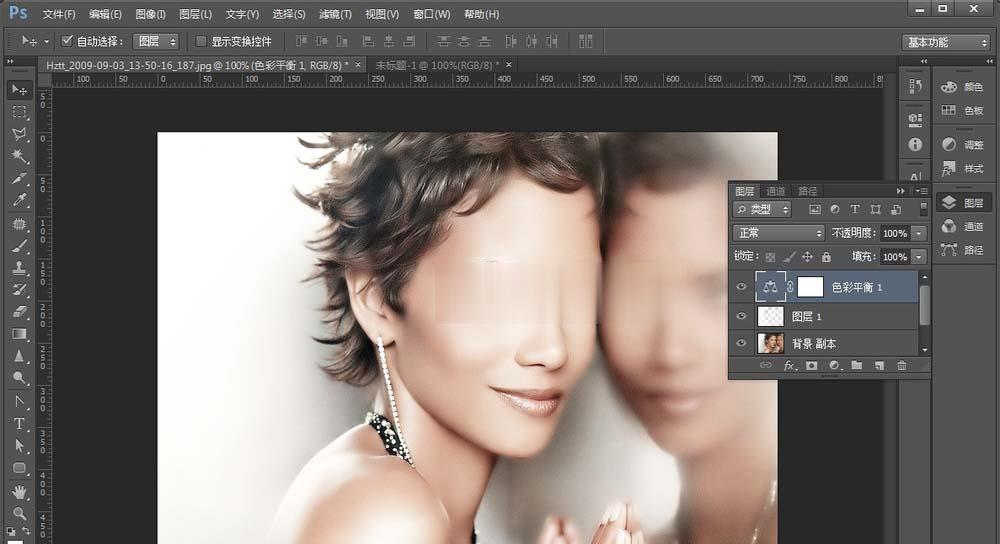Open the 文件(F) menu

[x=59, y=14]
